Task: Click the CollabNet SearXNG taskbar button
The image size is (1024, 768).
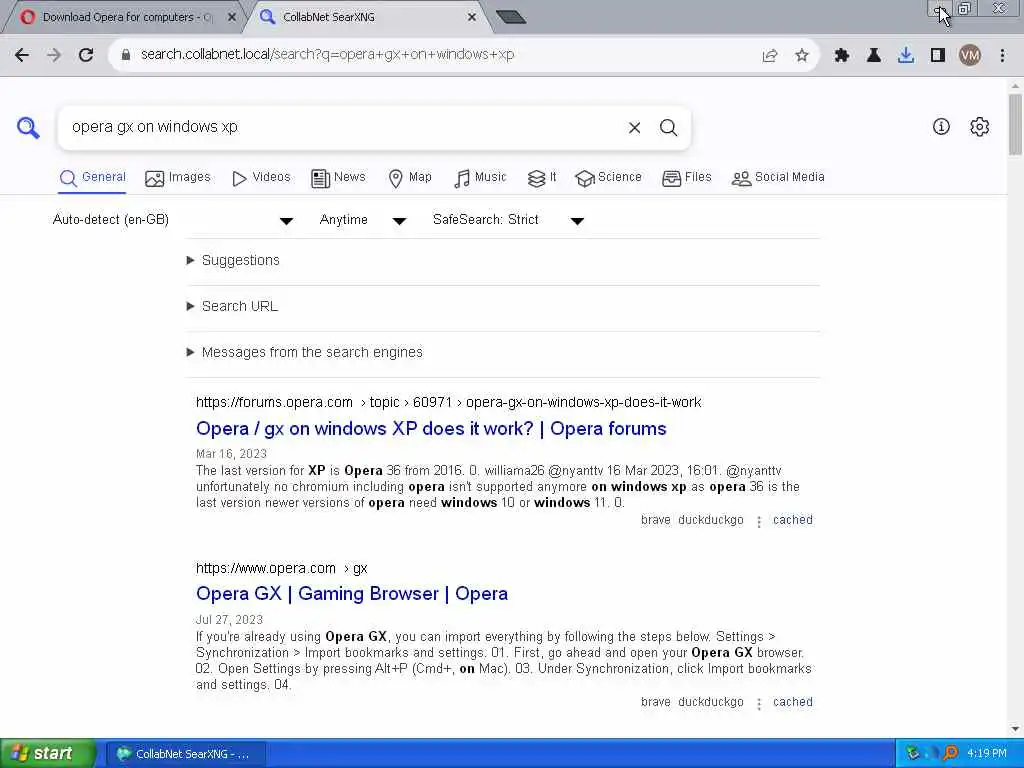Action: (x=185, y=754)
